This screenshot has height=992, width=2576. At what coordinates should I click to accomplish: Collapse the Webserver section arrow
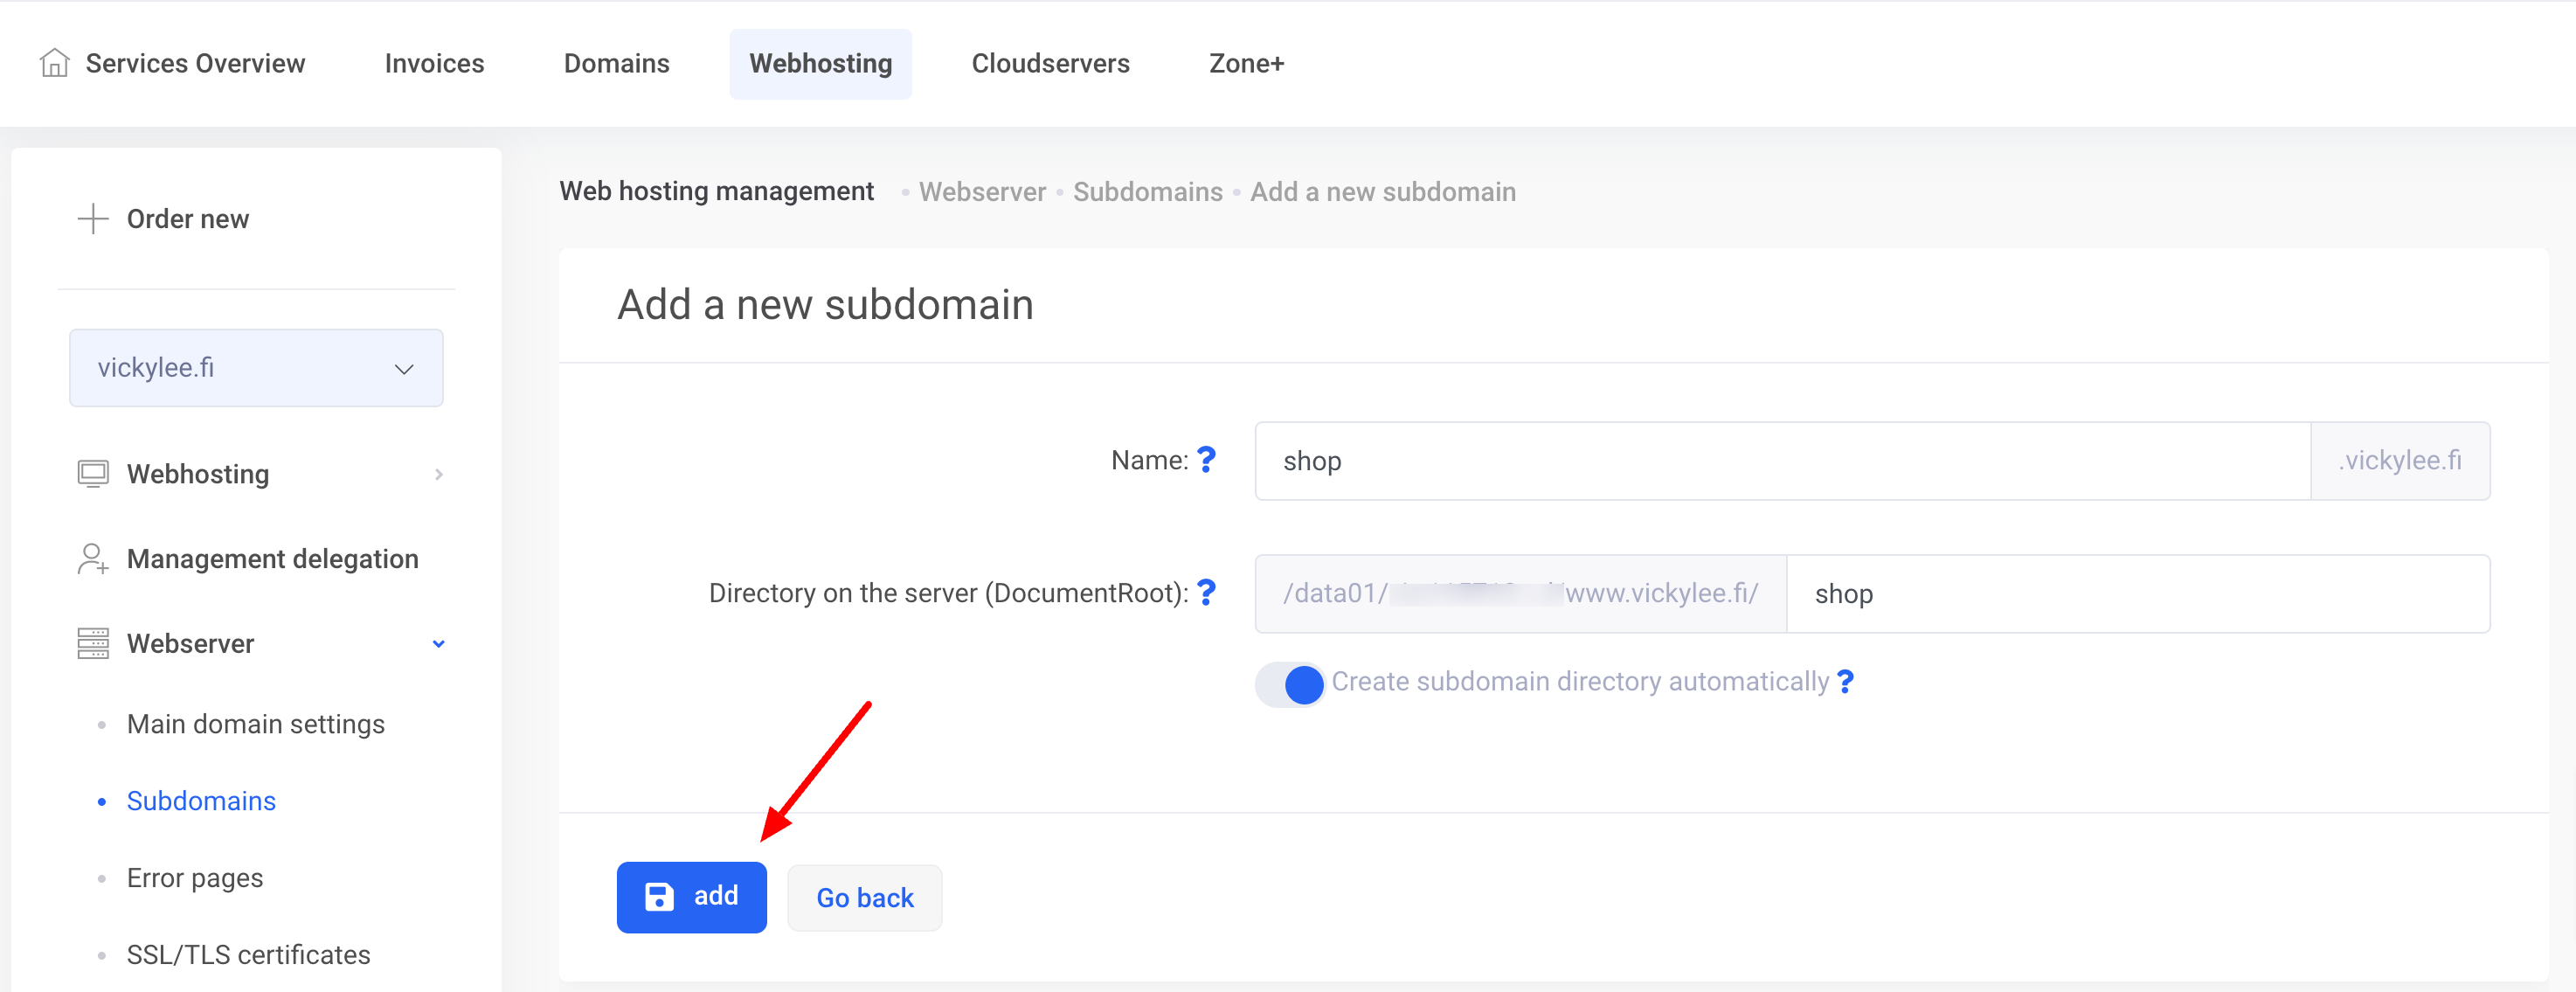(x=439, y=644)
